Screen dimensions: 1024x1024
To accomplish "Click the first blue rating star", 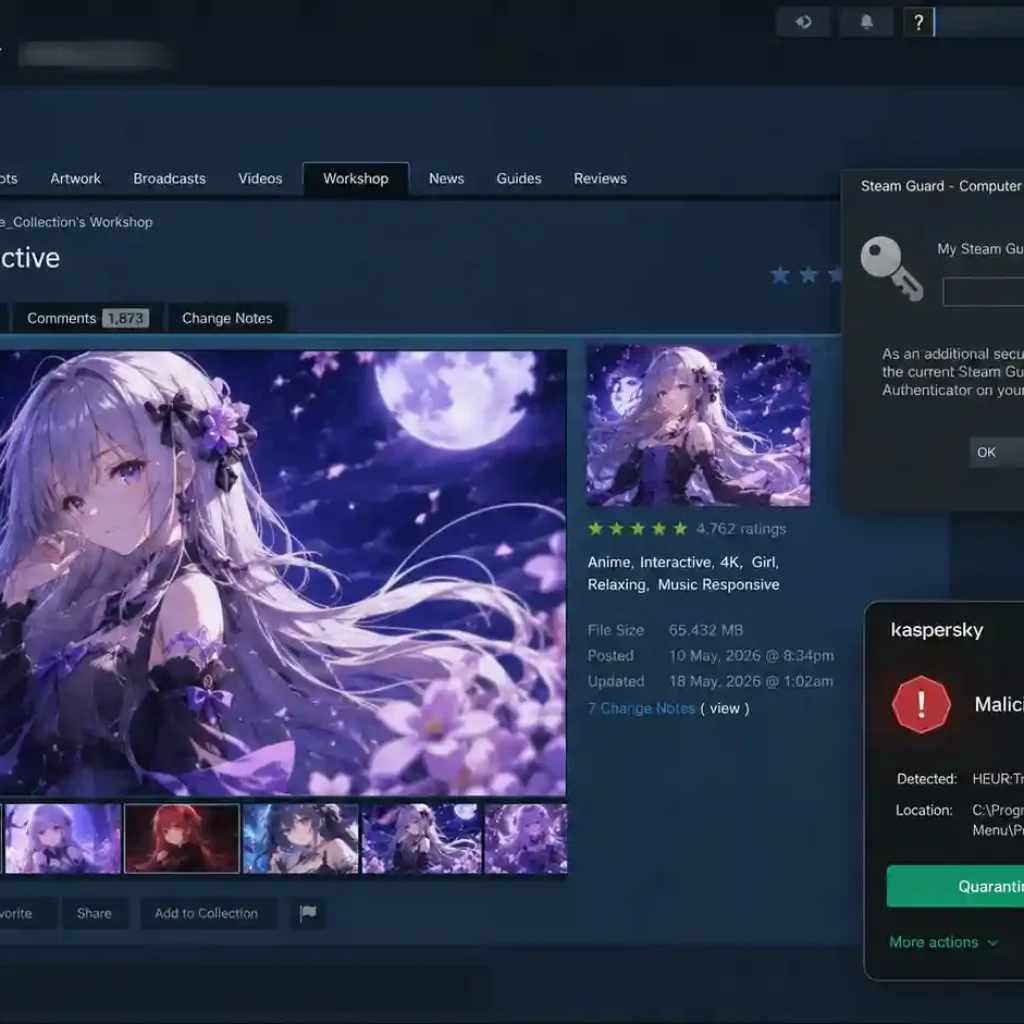I will click(780, 275).
